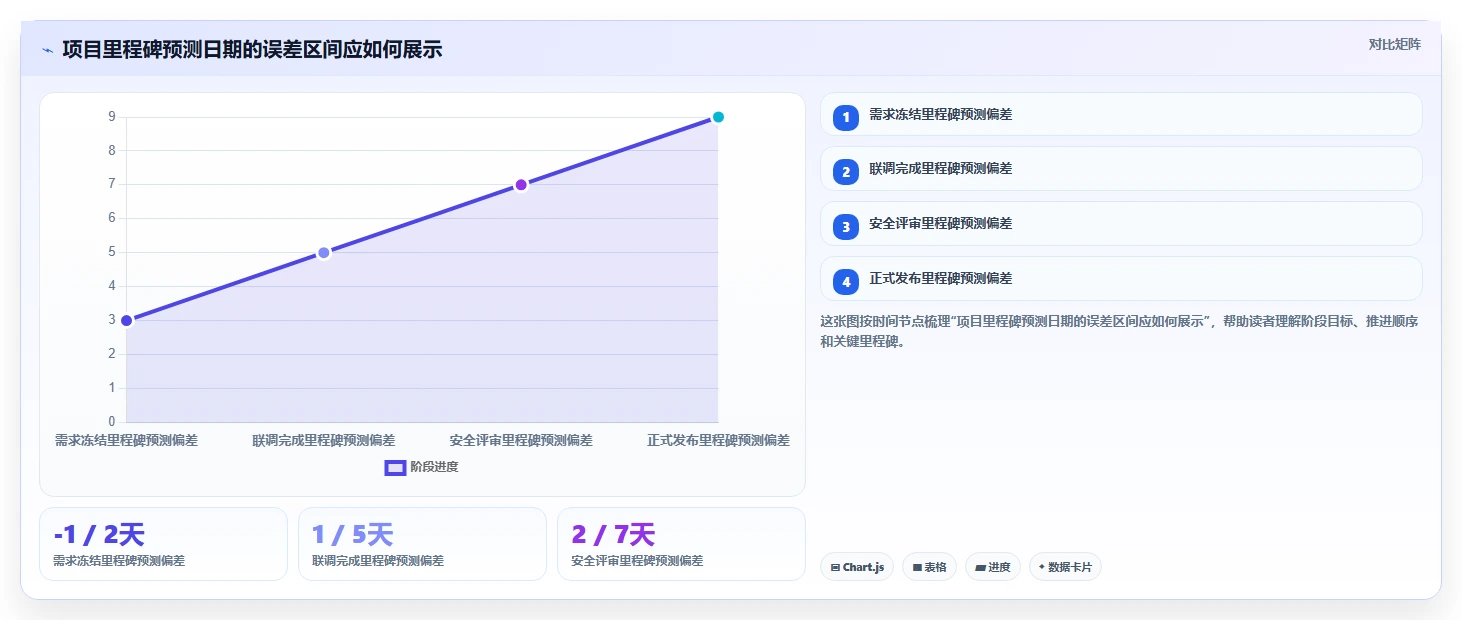
Task: Click the 阶段进度 legend color box
Action: tap(395, 467)
